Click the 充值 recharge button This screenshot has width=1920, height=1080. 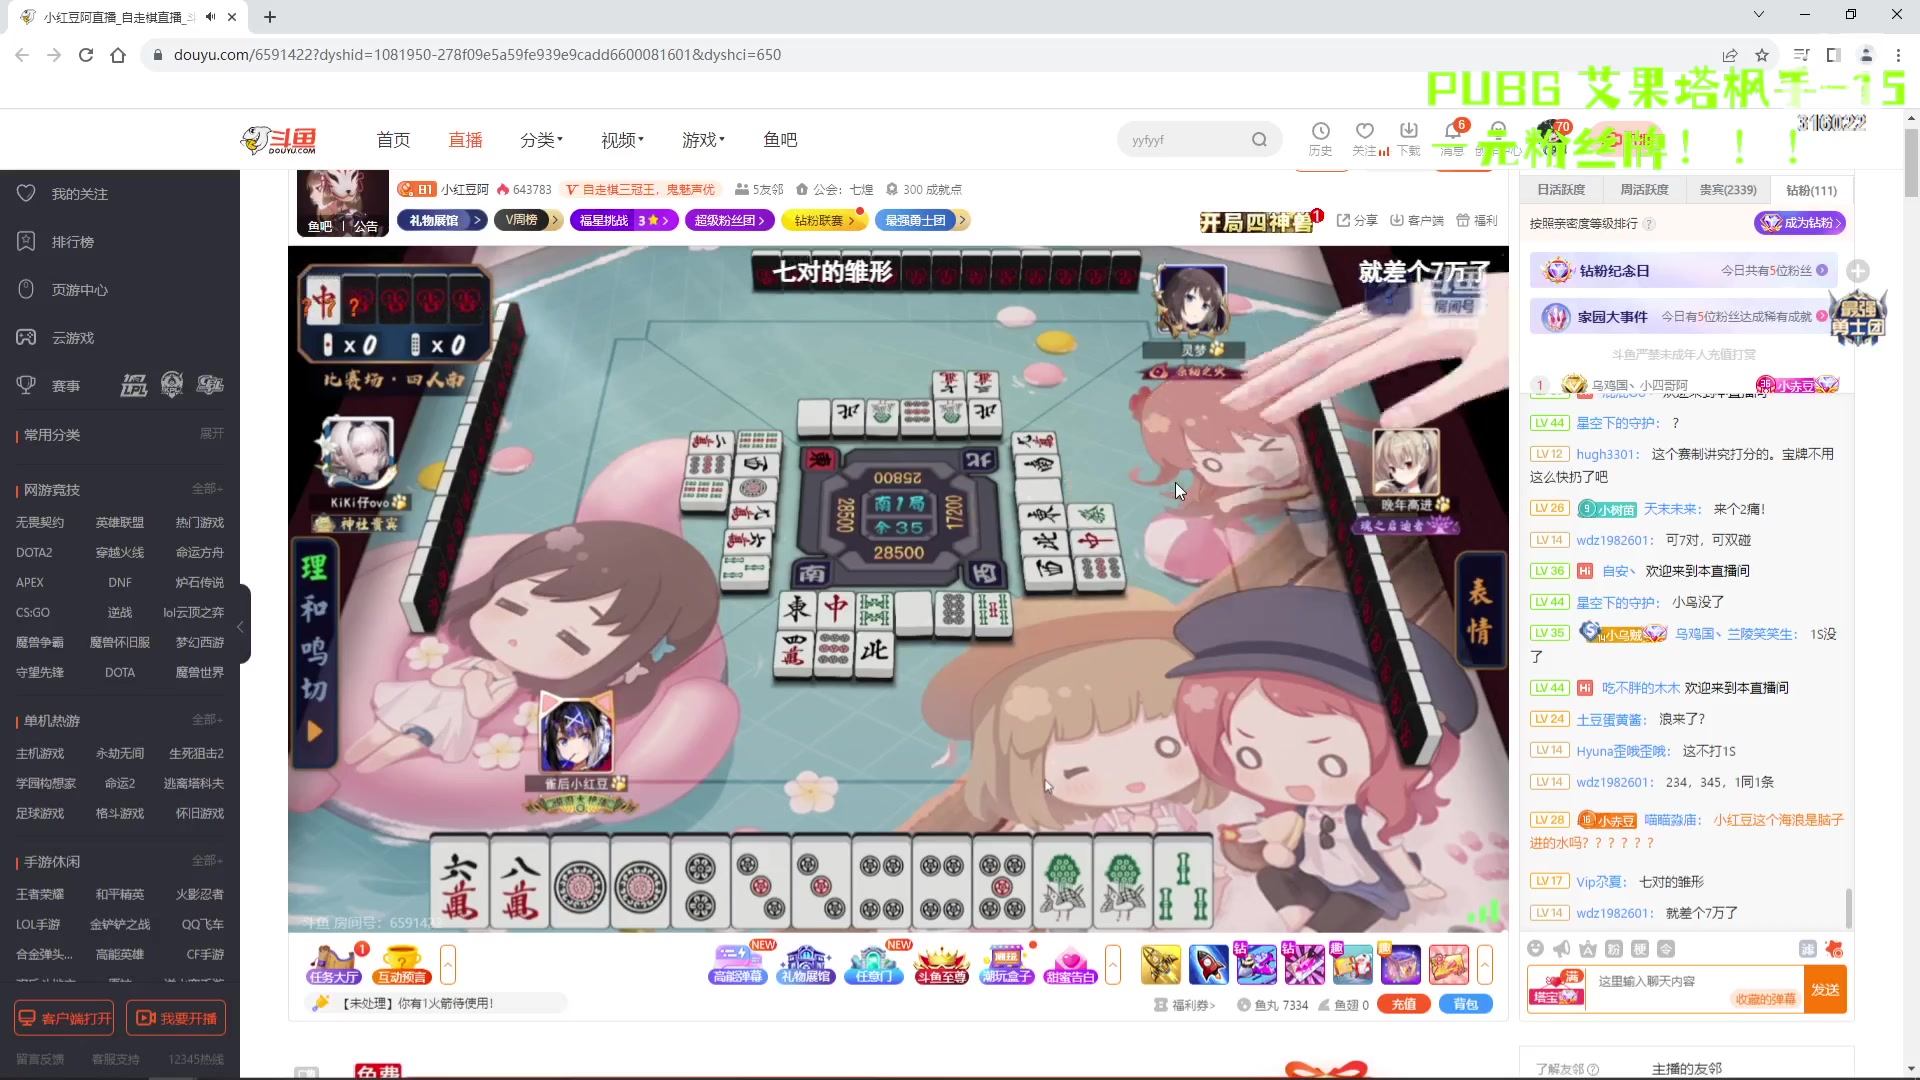(x=1404, y=1004)
